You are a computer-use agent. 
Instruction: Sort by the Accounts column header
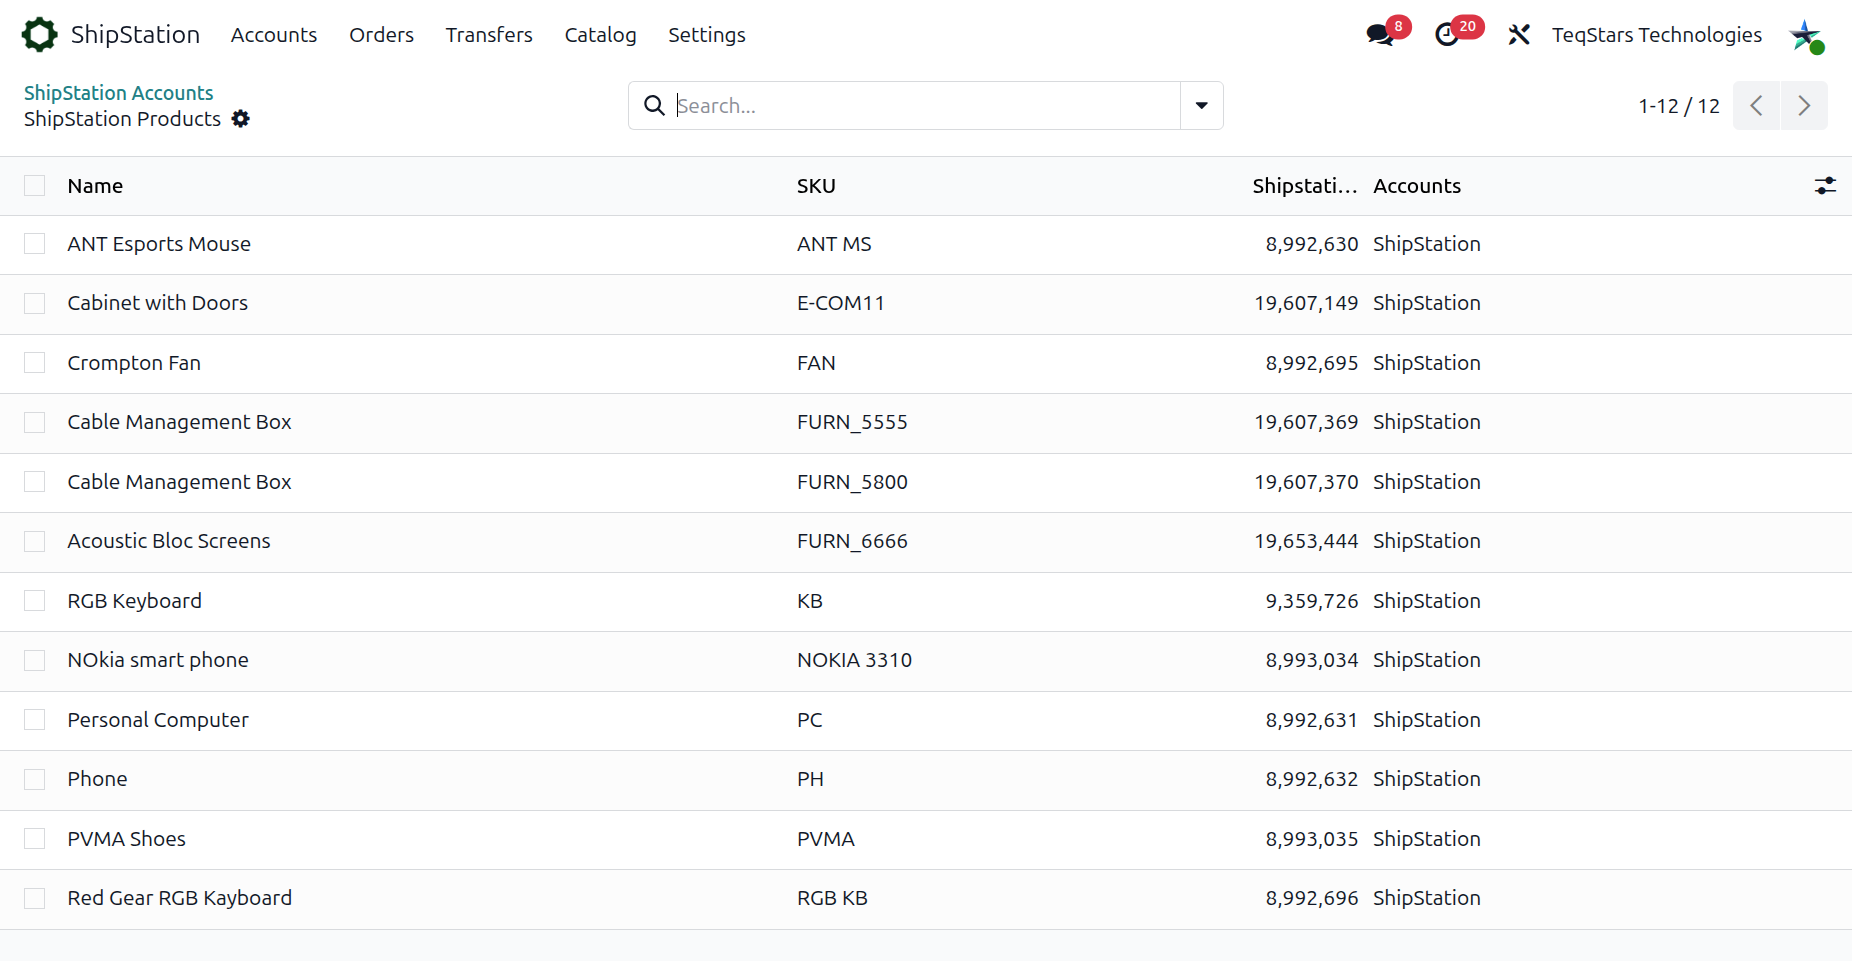coord(1417,186)
